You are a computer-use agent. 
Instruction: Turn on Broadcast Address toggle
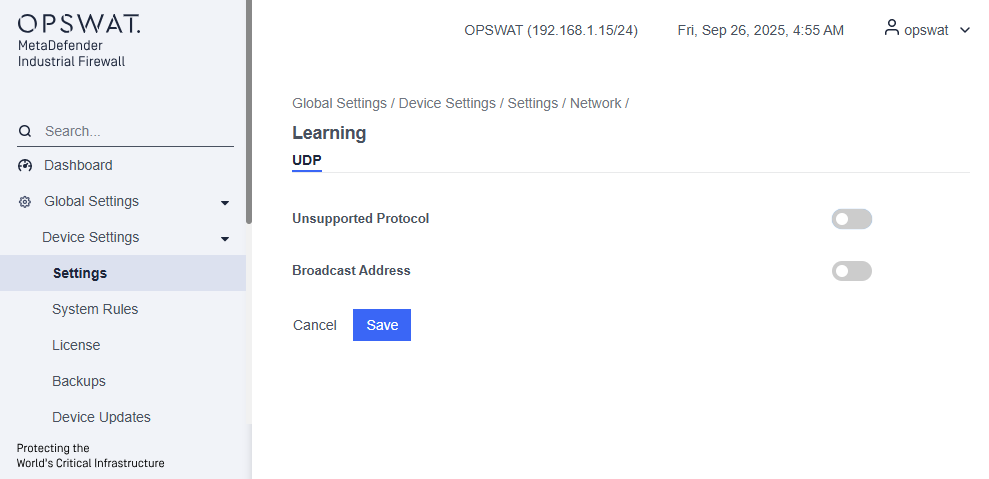[851, 271]
